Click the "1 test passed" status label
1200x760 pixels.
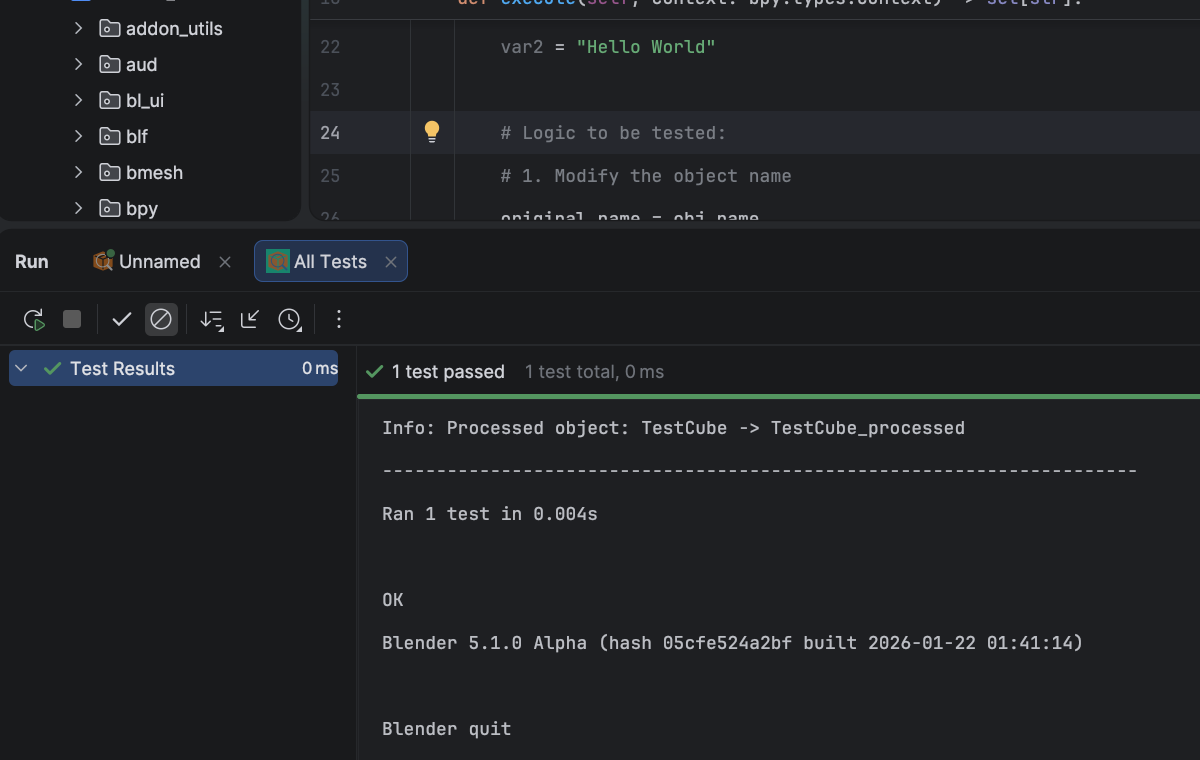[448, 371]
